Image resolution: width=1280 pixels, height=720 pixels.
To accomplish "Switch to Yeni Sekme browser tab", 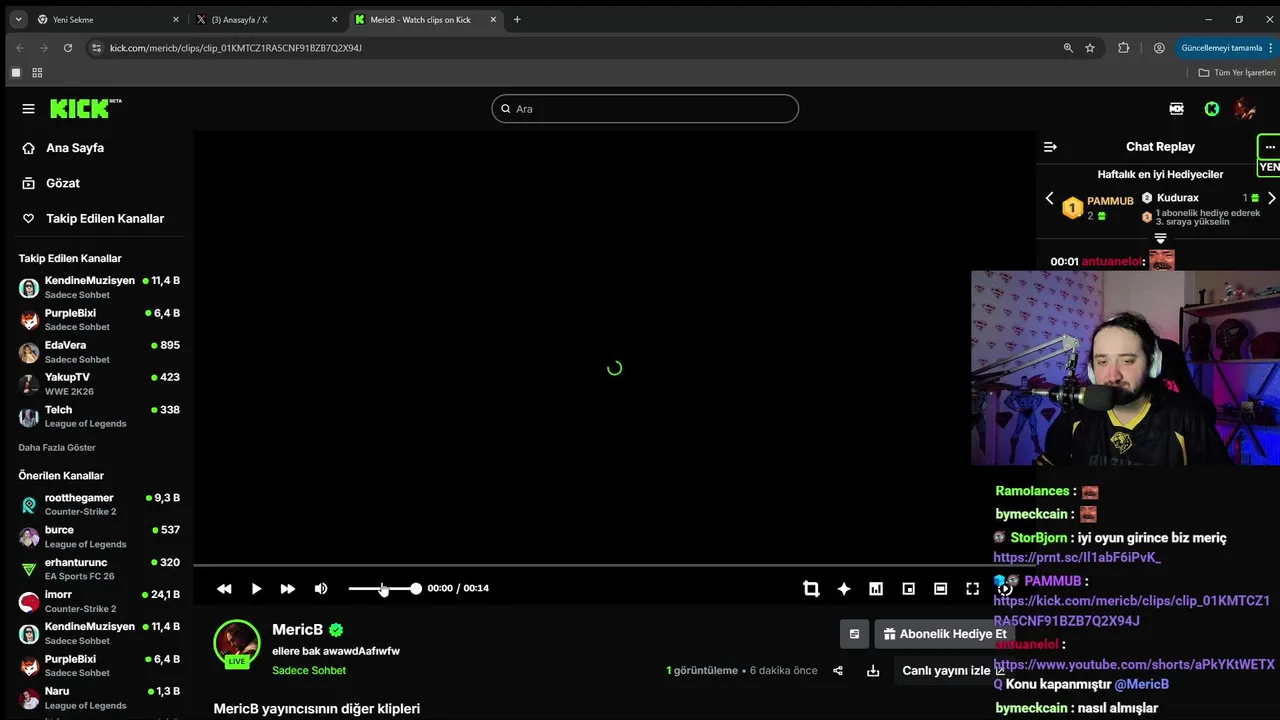I will click(x=109, y=20).
